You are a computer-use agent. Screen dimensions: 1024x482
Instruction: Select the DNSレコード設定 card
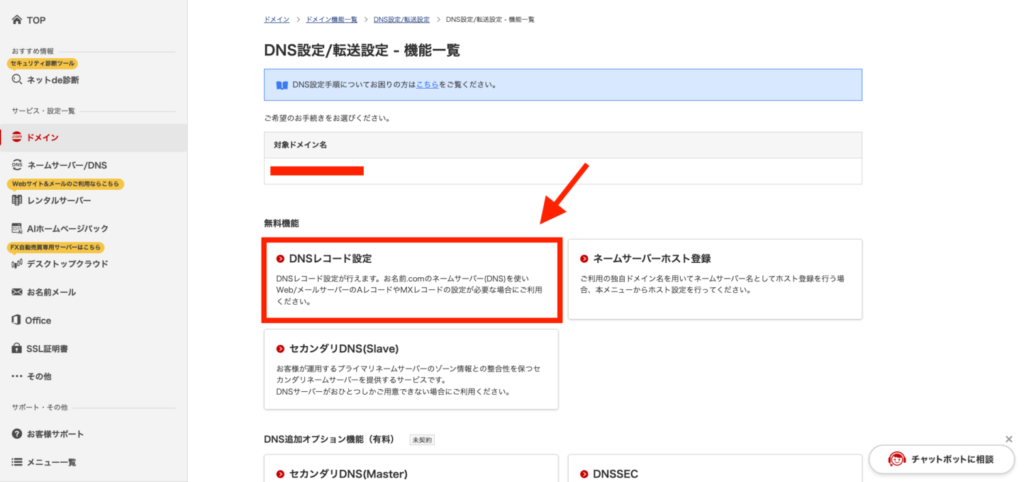410,280
